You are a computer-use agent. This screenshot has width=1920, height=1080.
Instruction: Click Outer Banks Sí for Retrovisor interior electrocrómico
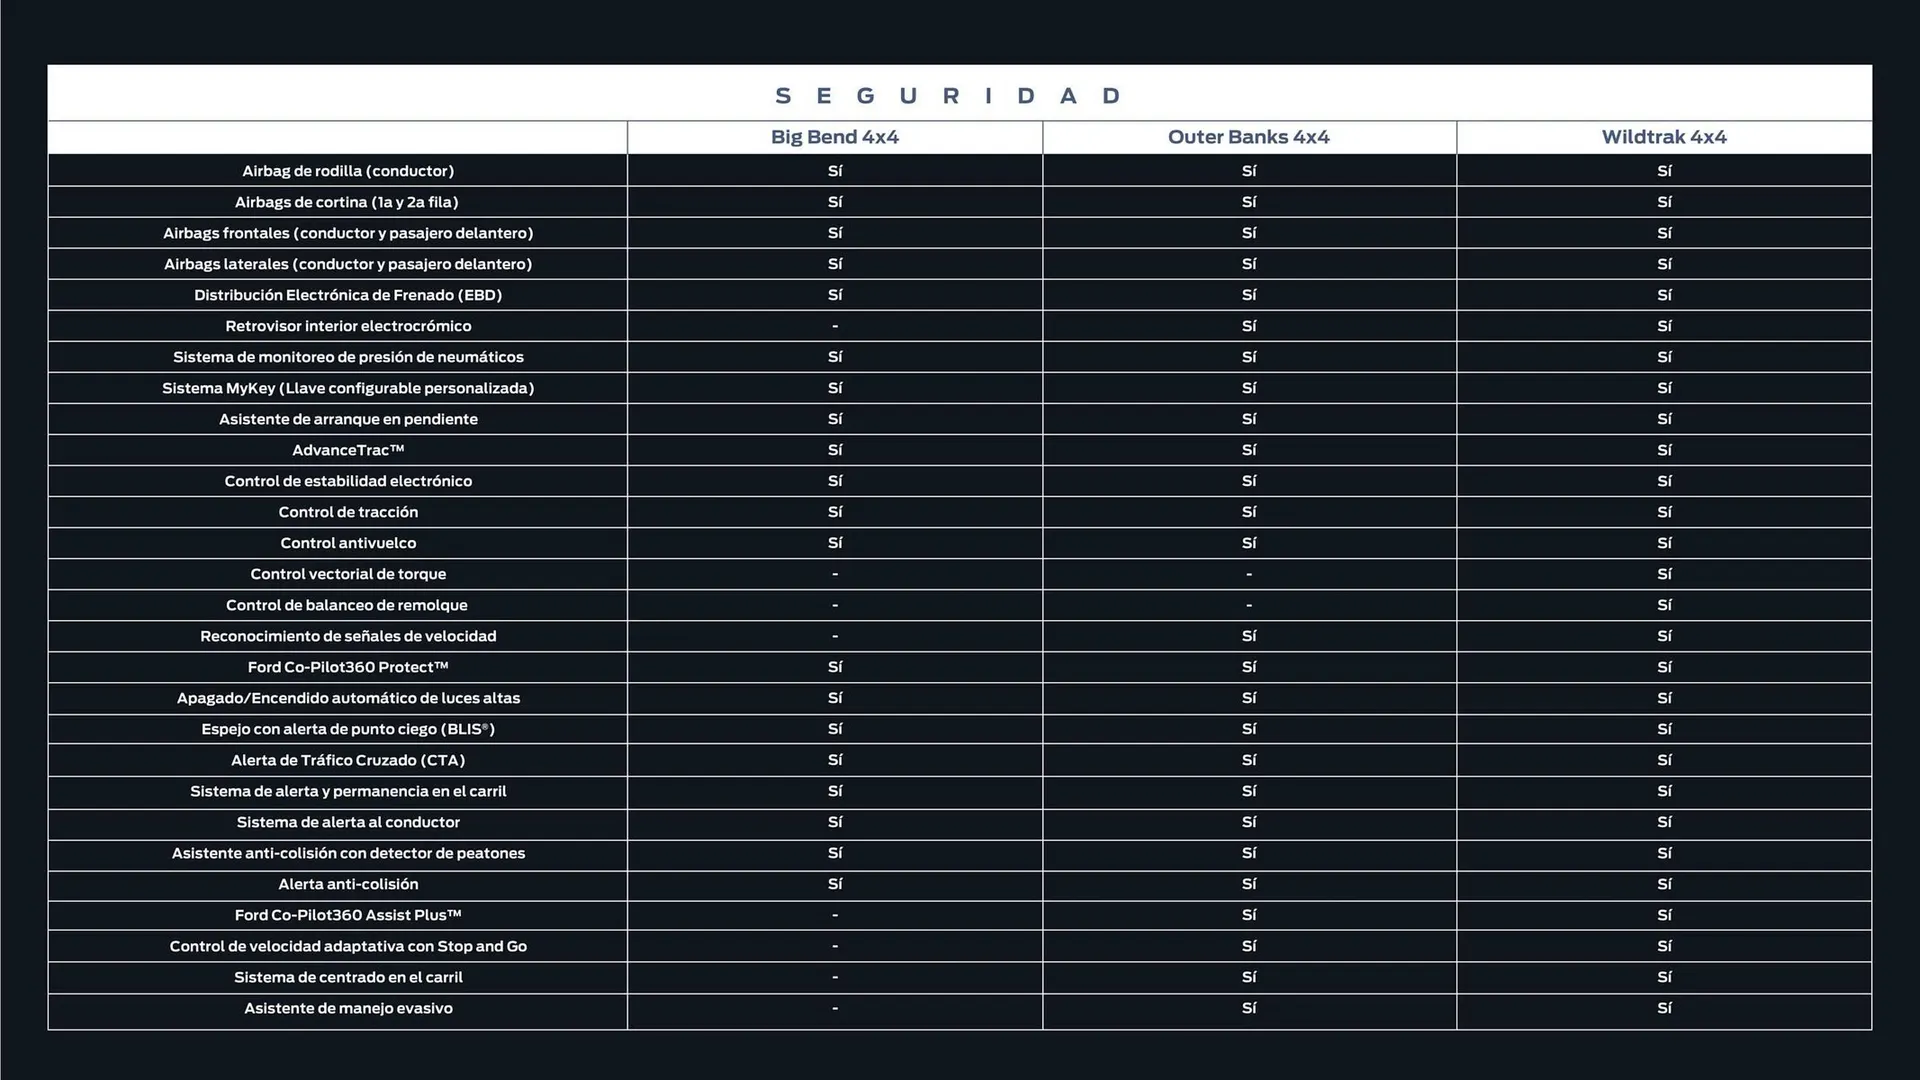tap(1249, 326)
